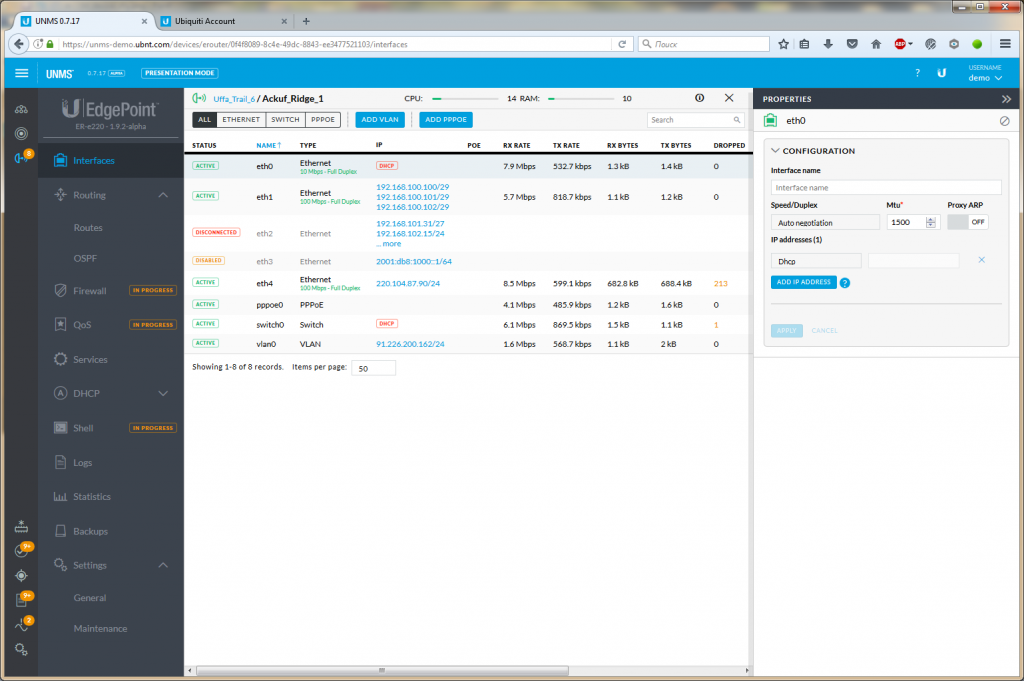The image size is (1024, 681).
Task: Remove the Dhcp IP address entry
Action: point(981,260)
